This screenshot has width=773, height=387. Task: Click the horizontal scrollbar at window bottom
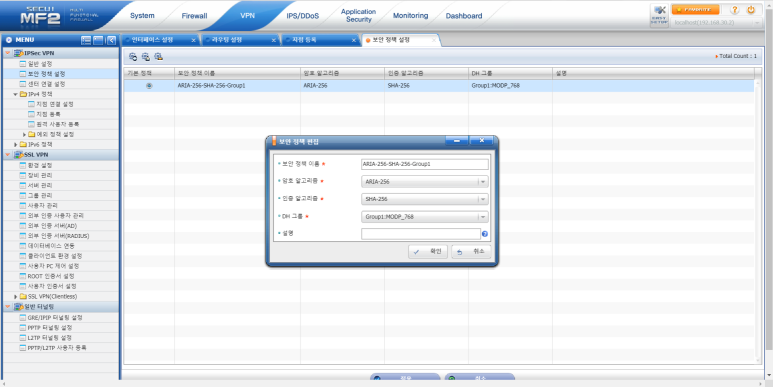click(382, 383)
